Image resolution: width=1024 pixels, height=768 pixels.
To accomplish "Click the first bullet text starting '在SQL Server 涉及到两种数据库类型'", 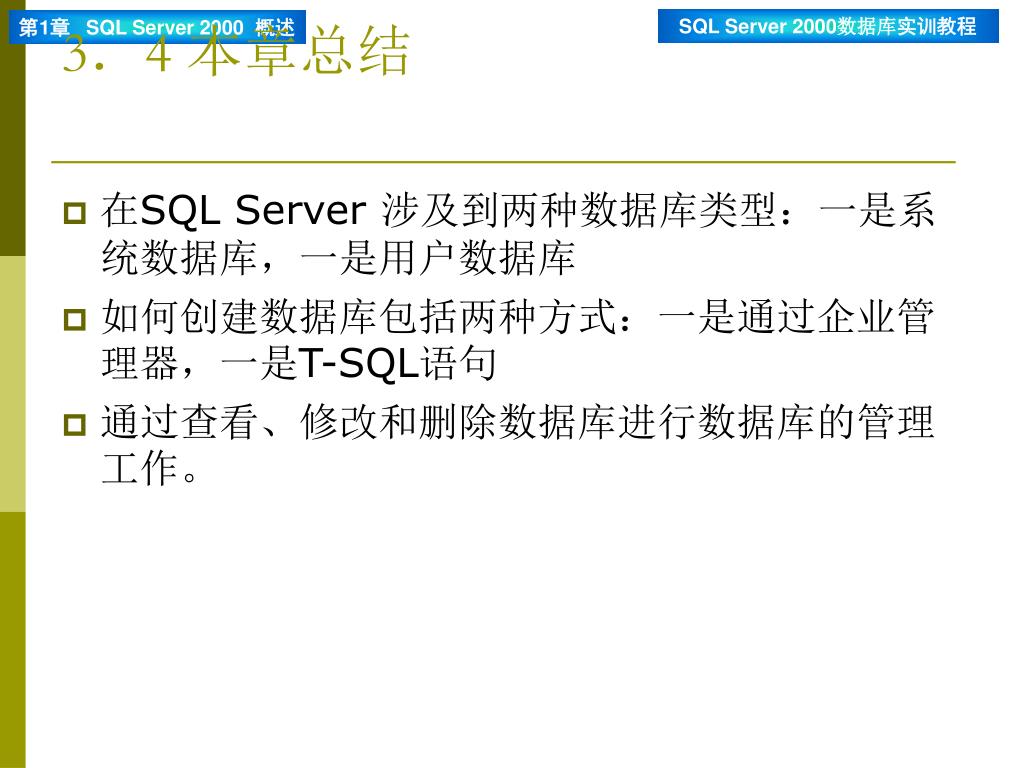I will 517,233.
